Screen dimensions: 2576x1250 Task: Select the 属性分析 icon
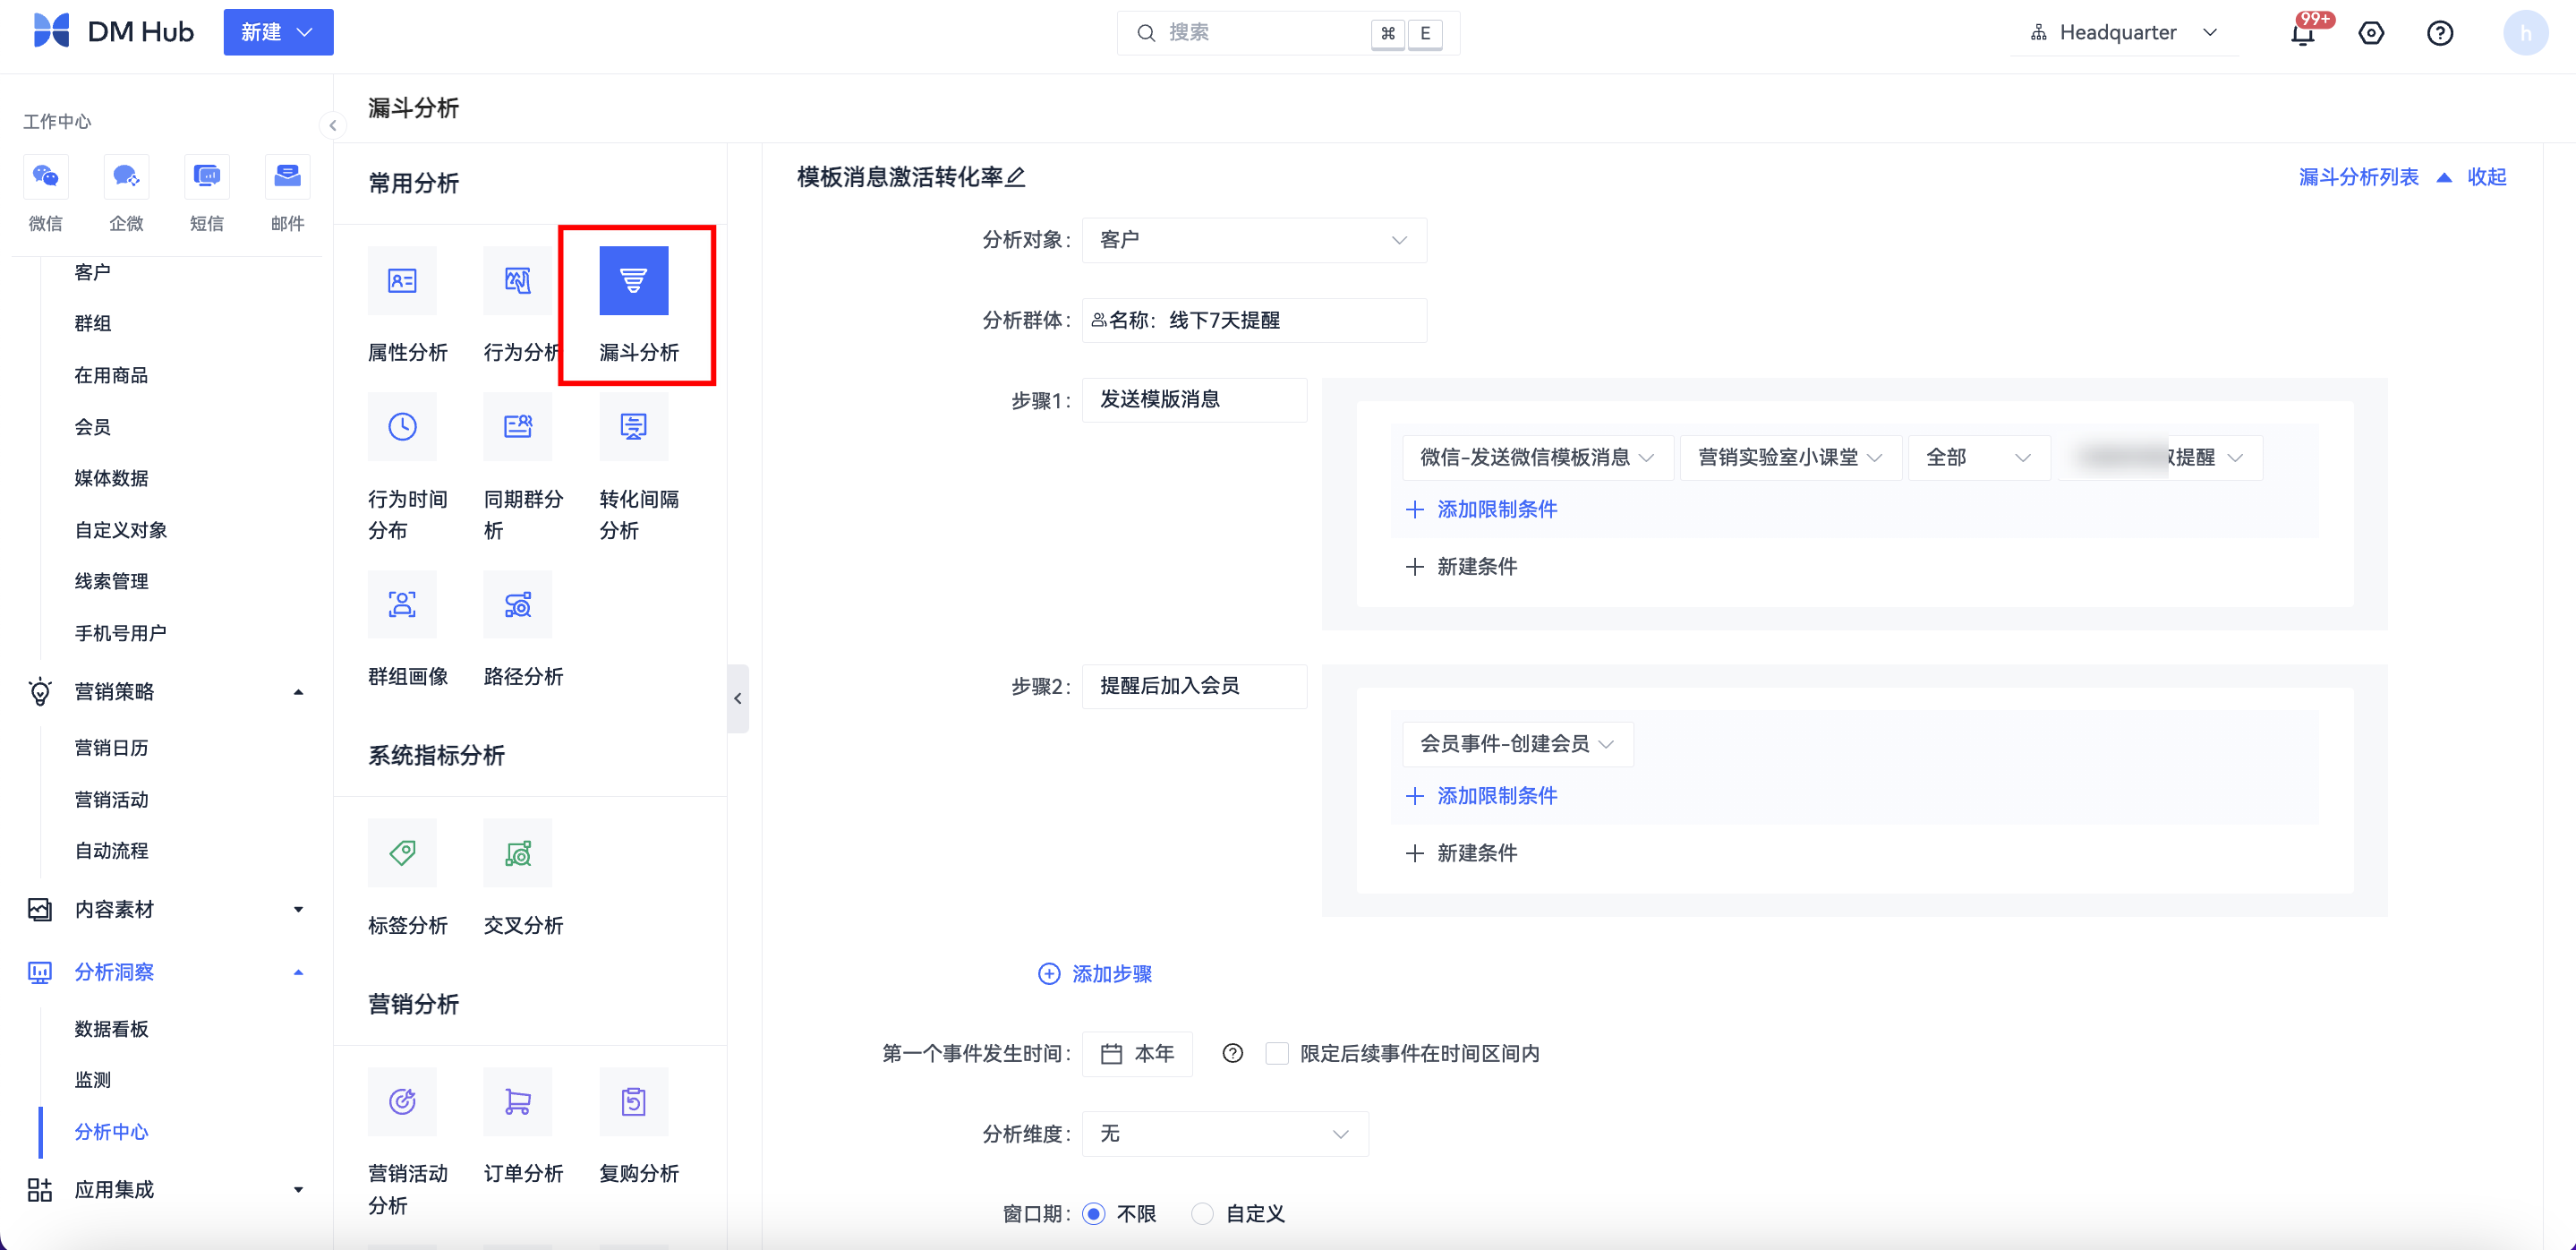coord(402,281)
